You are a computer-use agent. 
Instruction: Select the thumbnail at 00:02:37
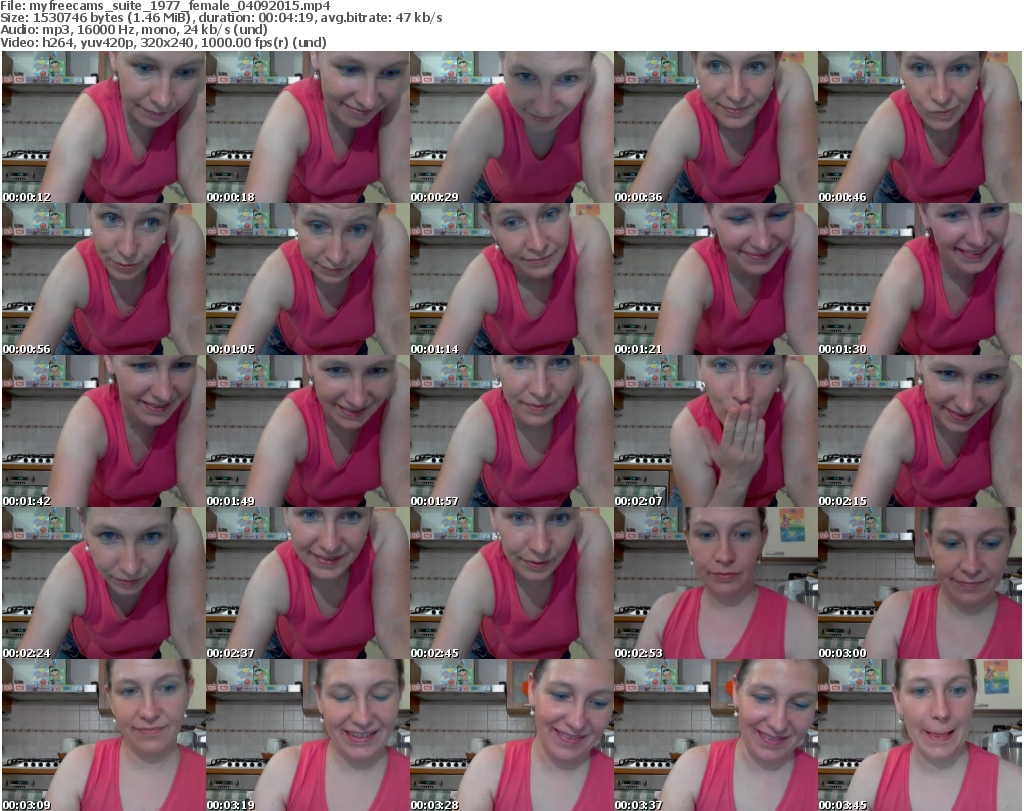tap(308, 583)
